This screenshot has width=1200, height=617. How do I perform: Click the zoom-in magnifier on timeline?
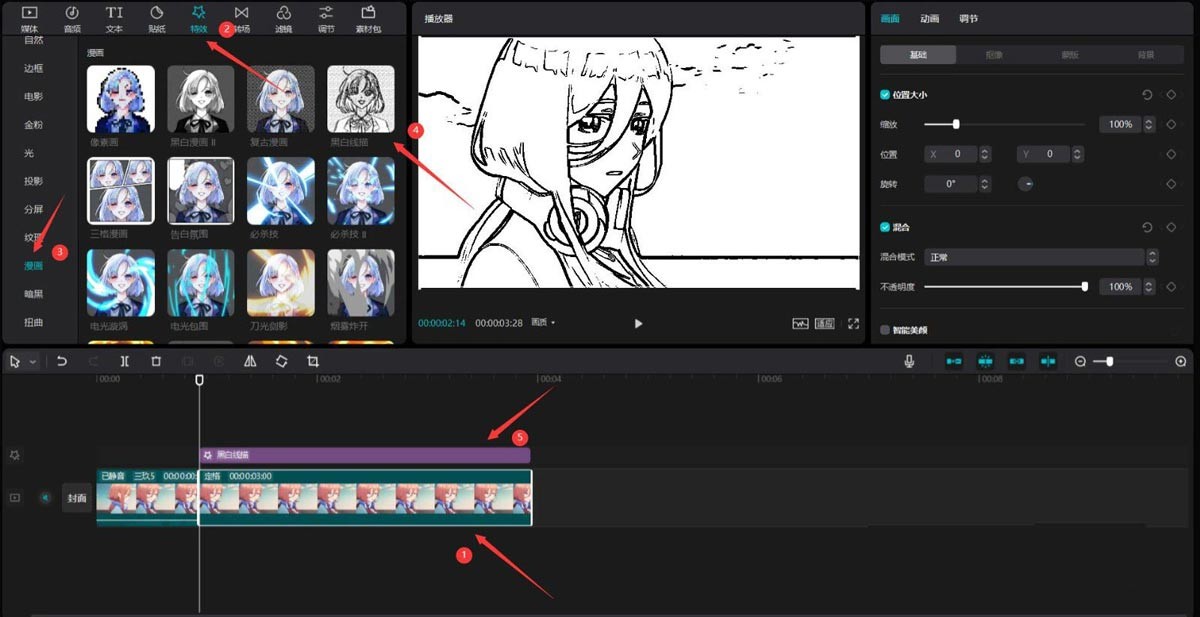click(x=1181, y=361)
